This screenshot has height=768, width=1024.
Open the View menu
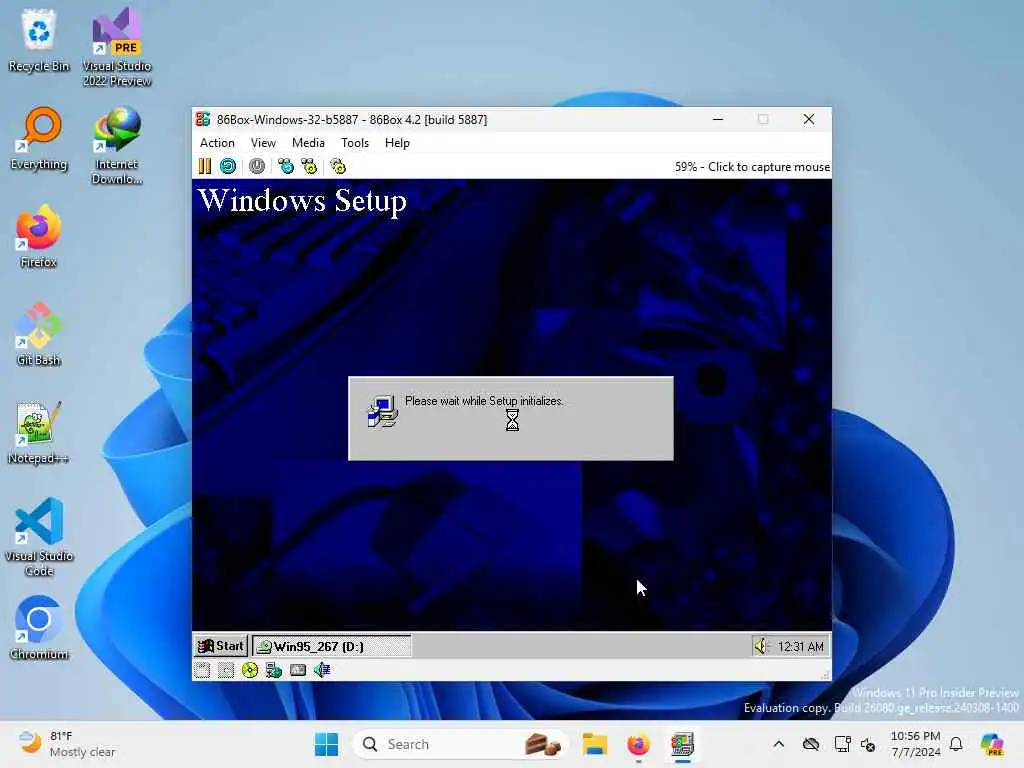(x=263, y=143)
